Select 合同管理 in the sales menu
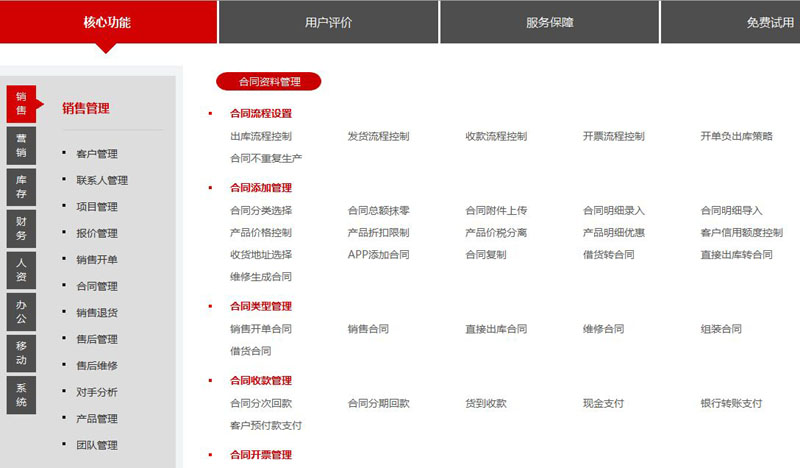This screenshot has width=800, height=468. [x=97, y=286]
